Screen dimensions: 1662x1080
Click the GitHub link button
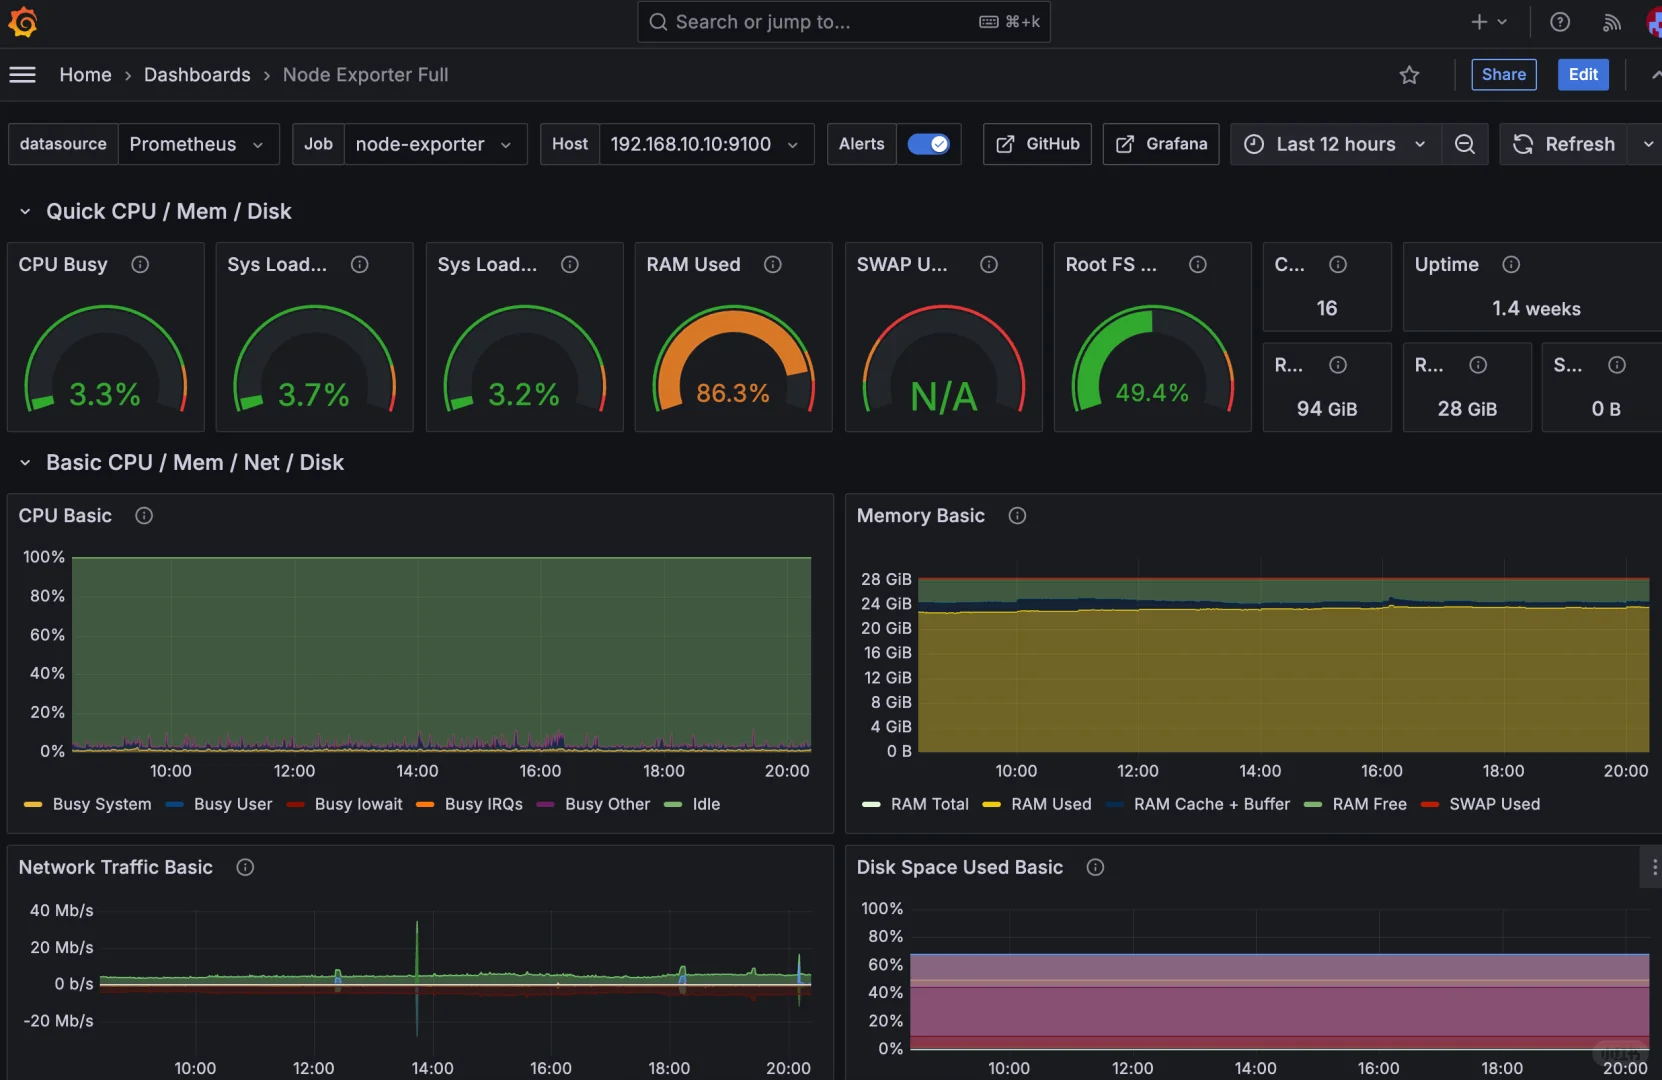pos(1038,144)
